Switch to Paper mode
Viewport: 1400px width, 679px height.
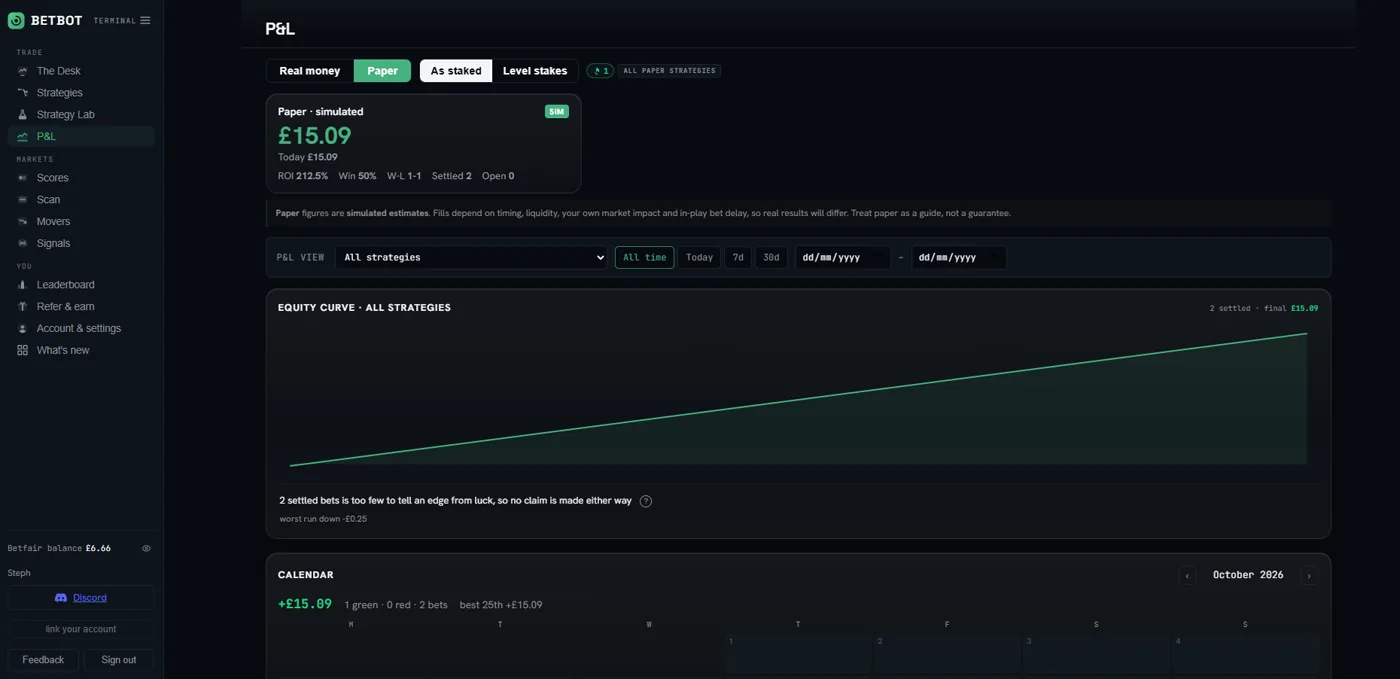pyautogui.click(x=382, y=71)
